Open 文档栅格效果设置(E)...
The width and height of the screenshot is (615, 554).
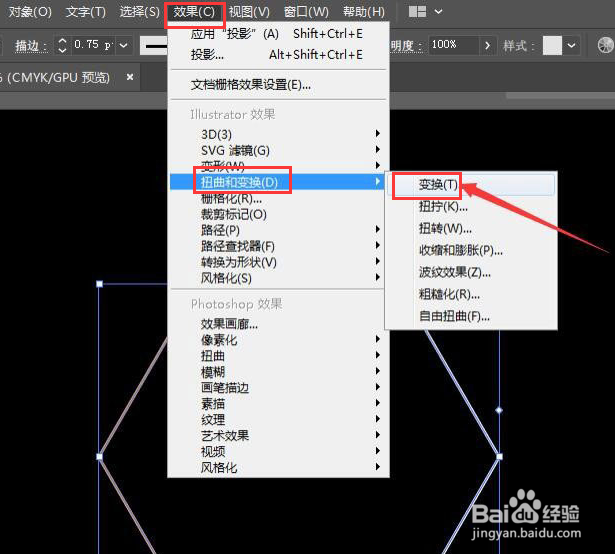(x=277, y=84)
